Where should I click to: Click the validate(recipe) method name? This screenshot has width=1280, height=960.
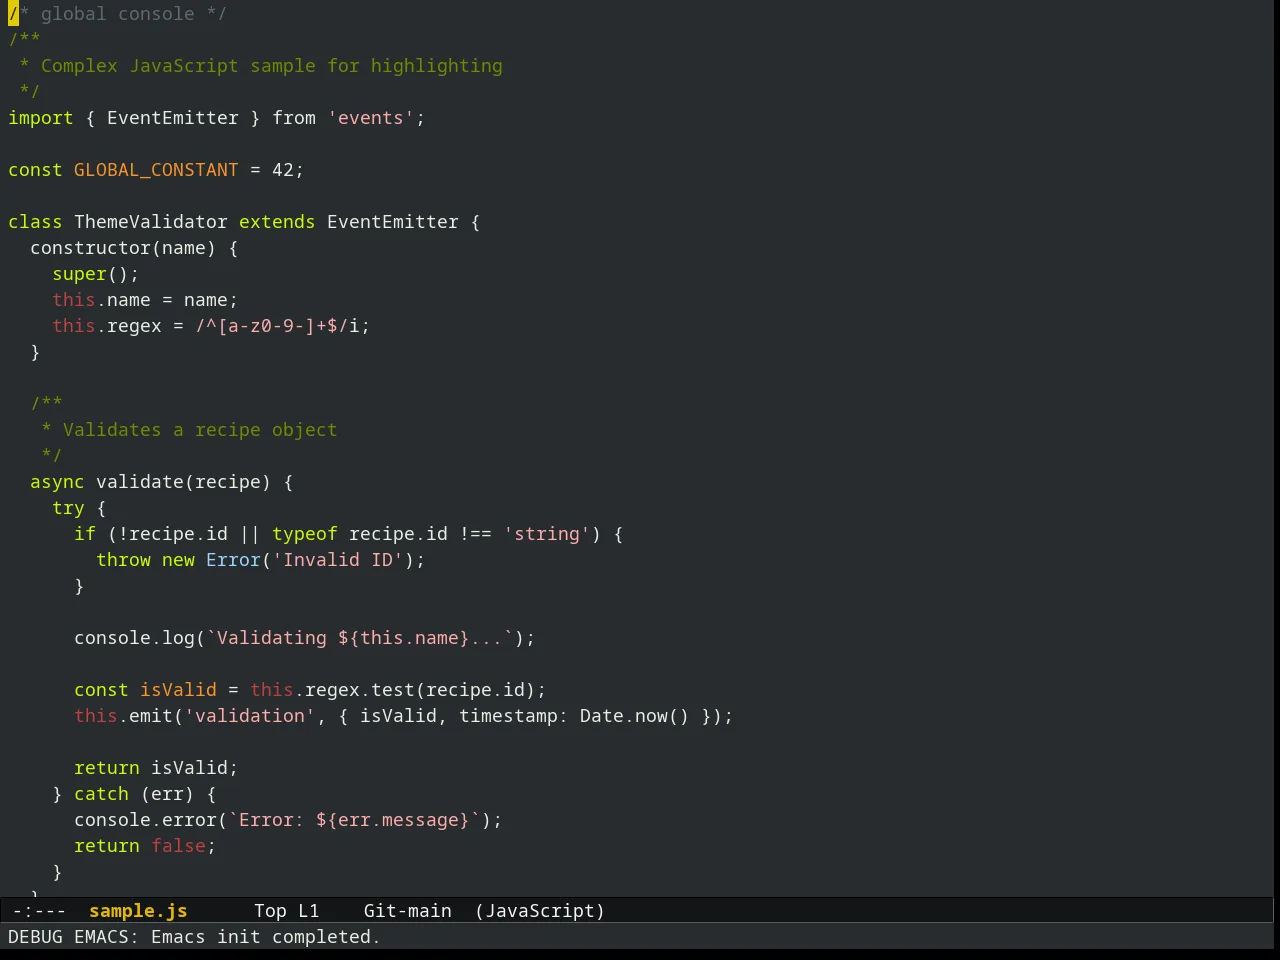[183, 482]
